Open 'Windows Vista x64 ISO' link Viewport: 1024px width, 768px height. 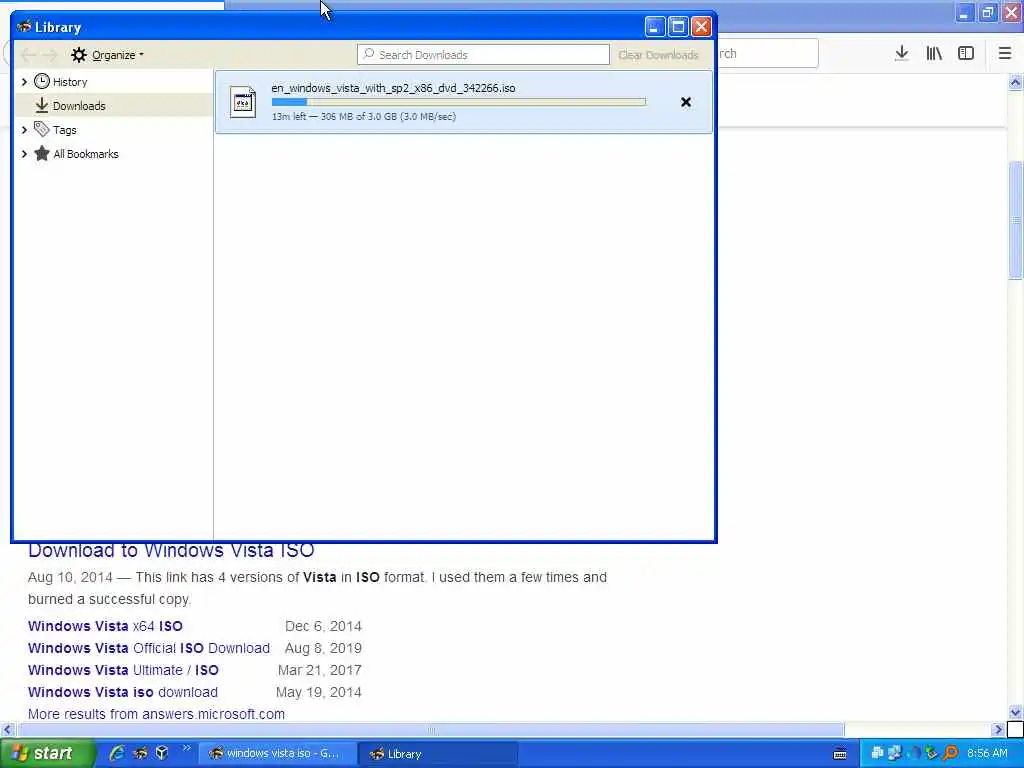click(x=105, y=626)
